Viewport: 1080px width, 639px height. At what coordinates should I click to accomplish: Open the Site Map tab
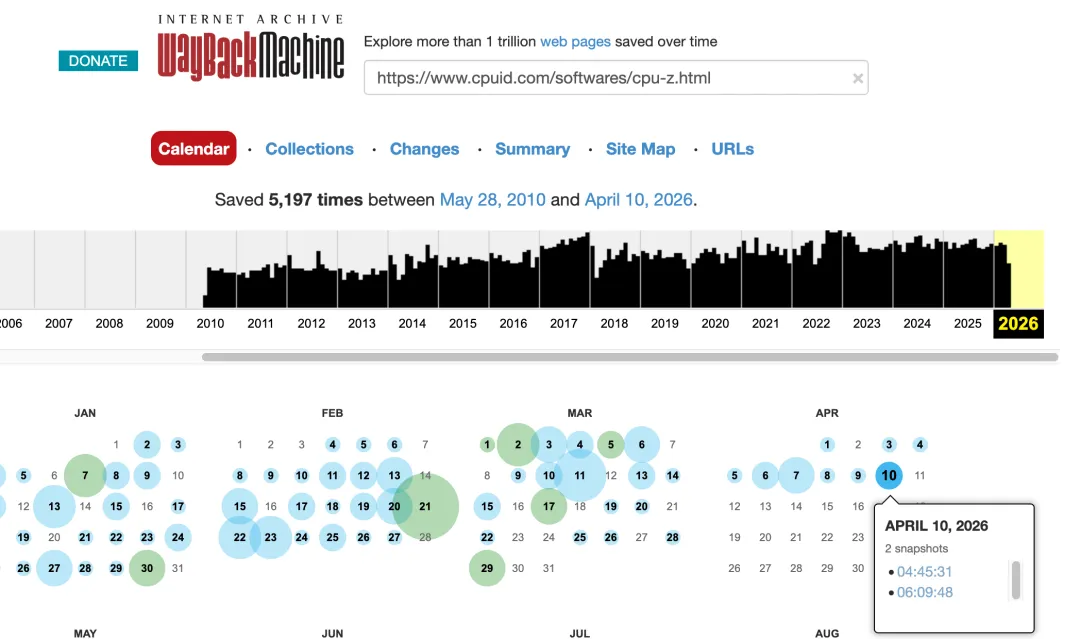tap(641, 149)
